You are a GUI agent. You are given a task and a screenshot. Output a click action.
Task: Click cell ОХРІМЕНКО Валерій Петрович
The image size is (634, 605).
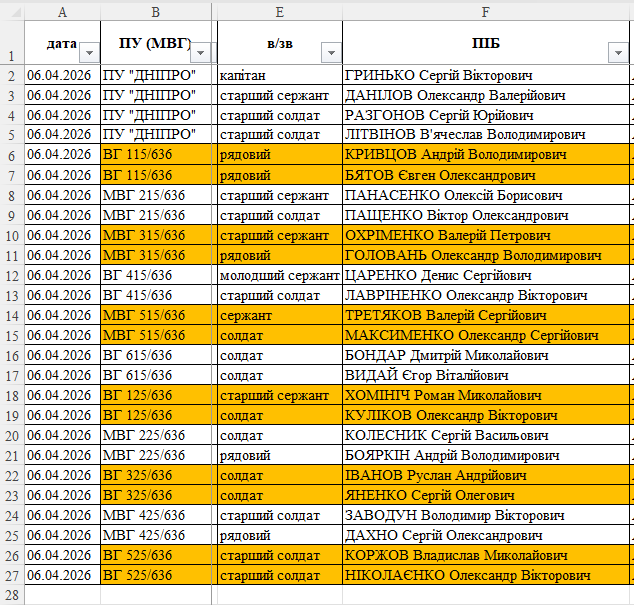pos(486,235)
